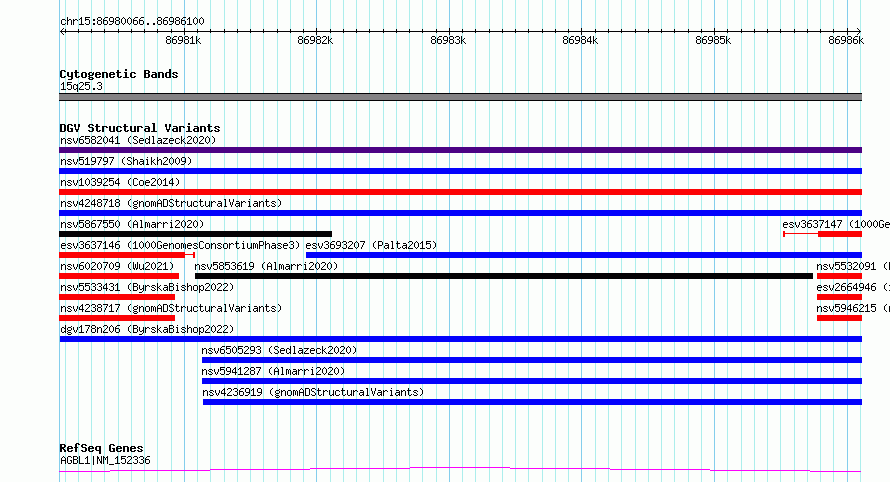
Task: Click the red nsv1039254 variant bar
Action: [x=460, y=192]
